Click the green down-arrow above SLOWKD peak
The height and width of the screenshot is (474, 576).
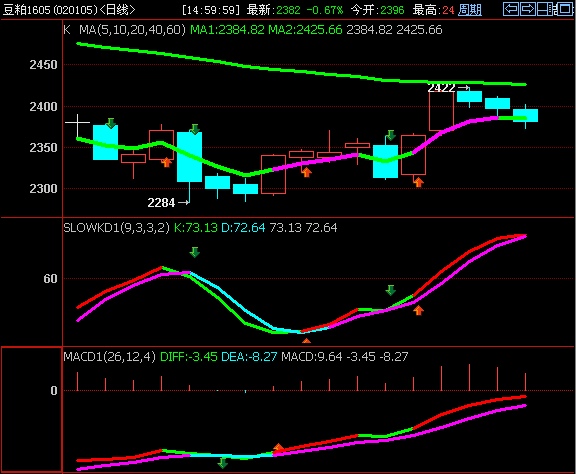pos(195,252)
